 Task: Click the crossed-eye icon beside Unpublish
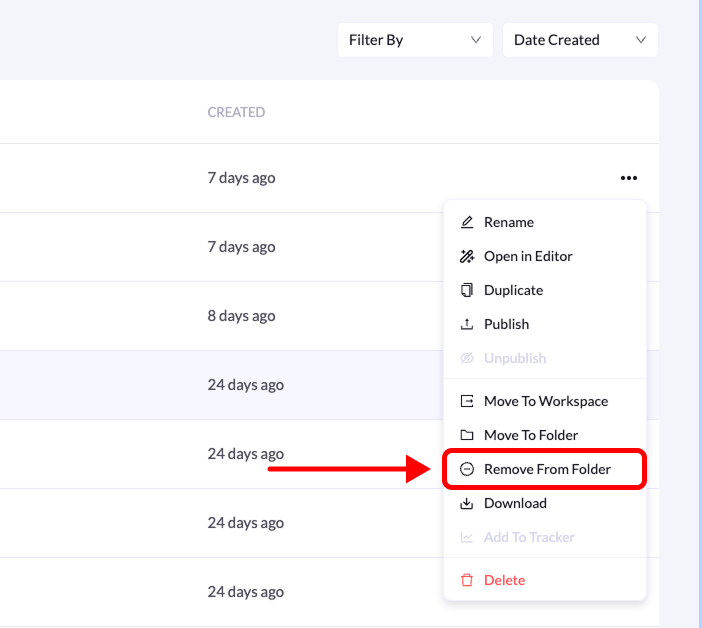tap(467, 358)
